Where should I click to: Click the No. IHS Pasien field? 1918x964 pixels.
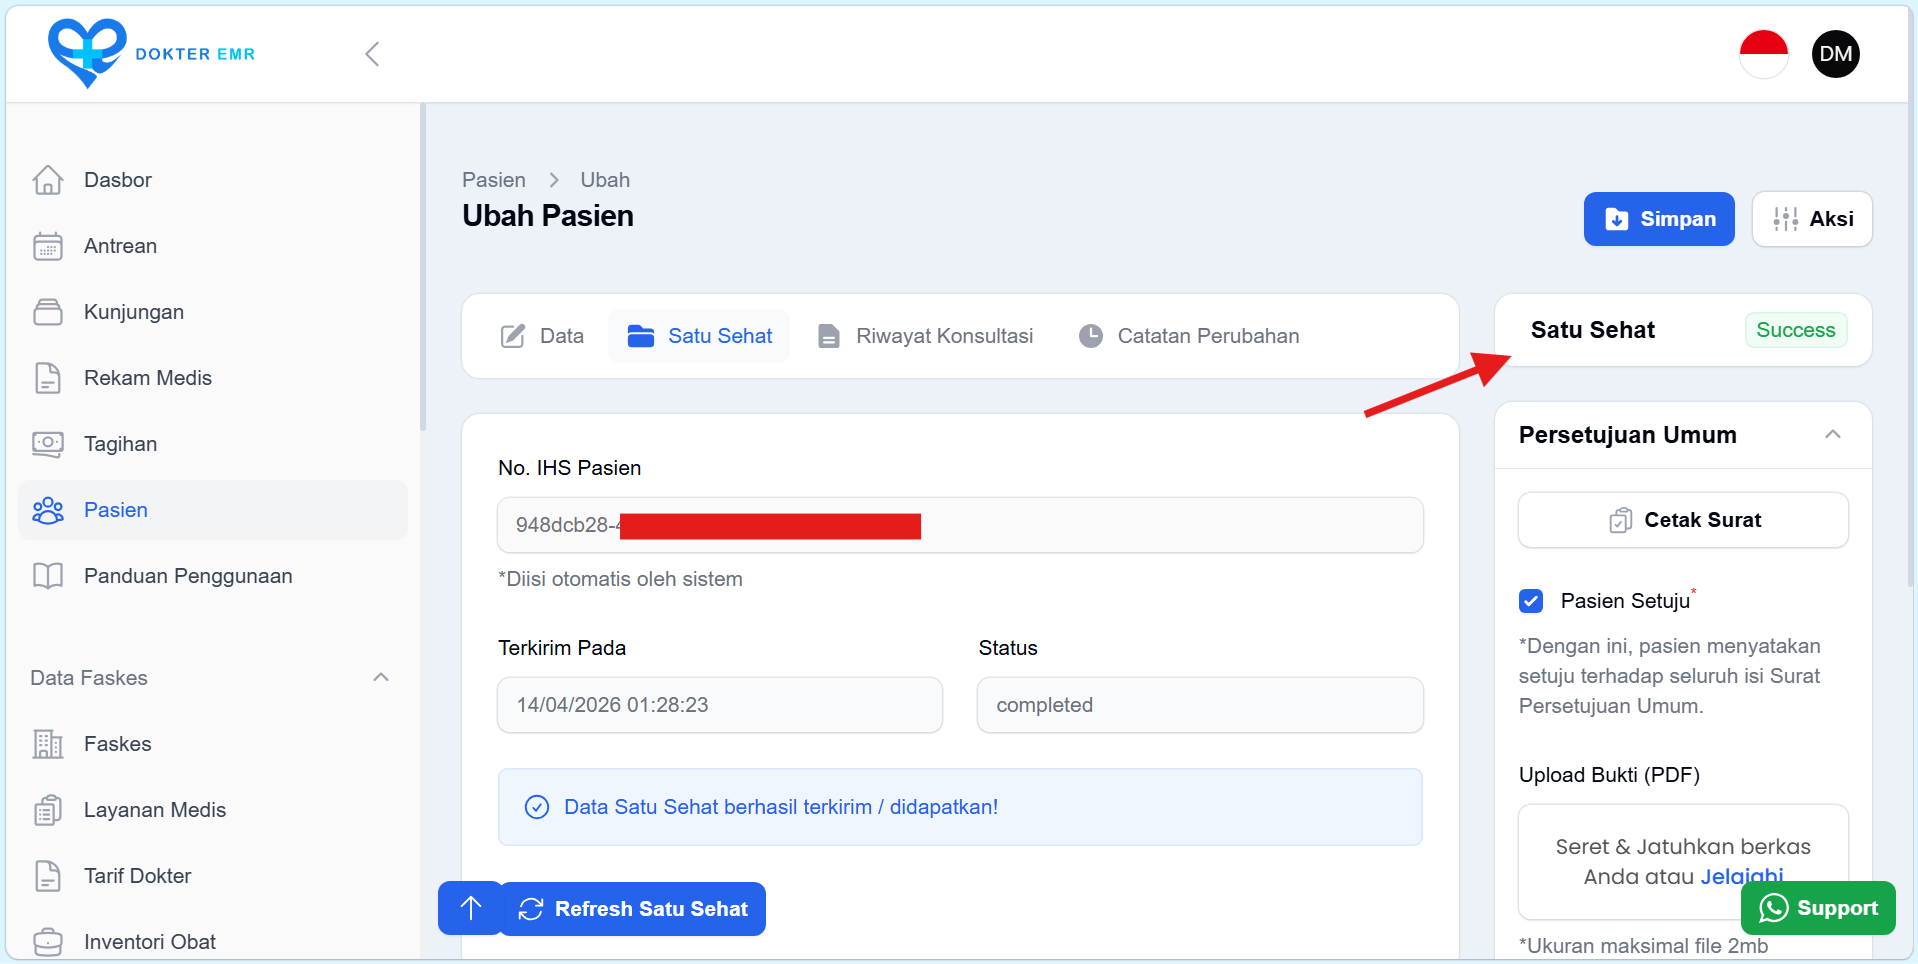click(x=960, y=525)
